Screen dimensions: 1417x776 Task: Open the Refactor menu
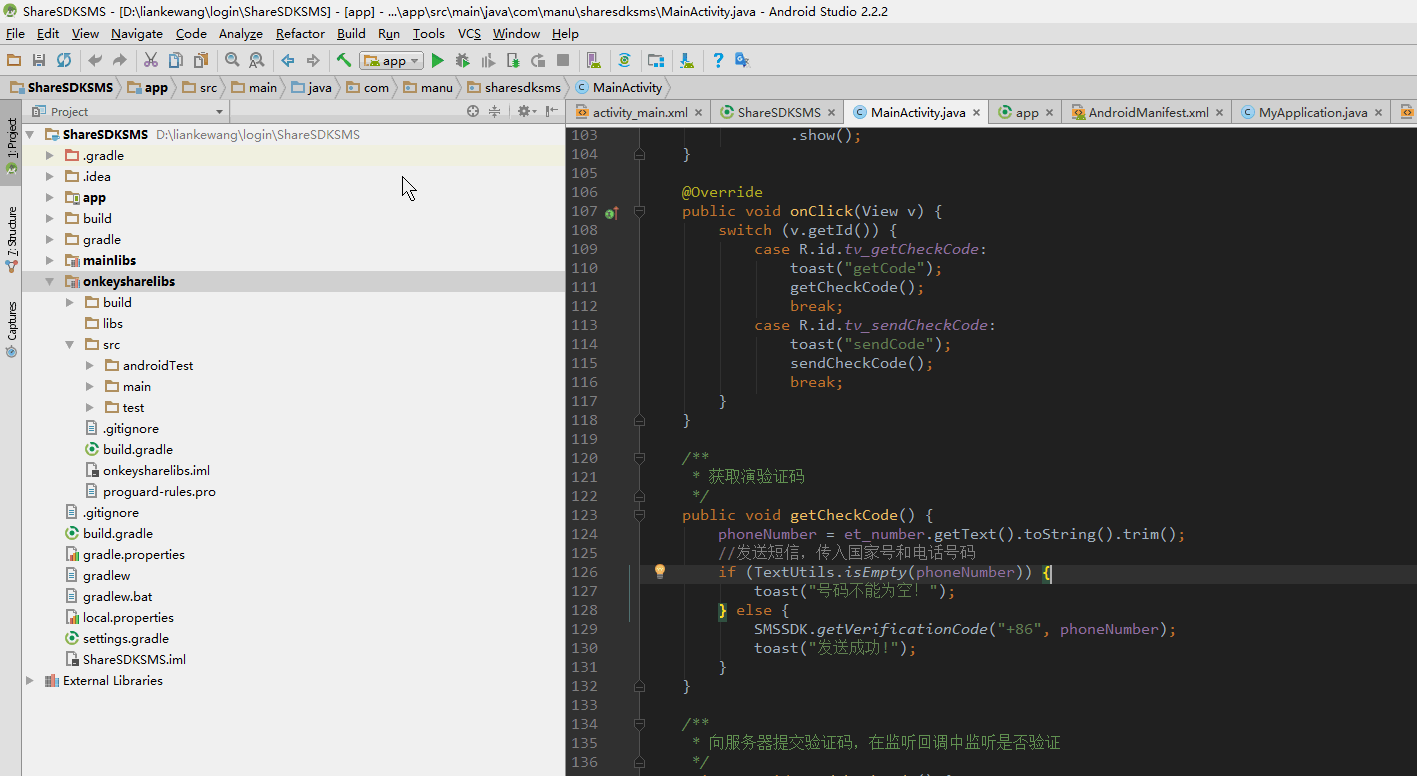[301, 34]
